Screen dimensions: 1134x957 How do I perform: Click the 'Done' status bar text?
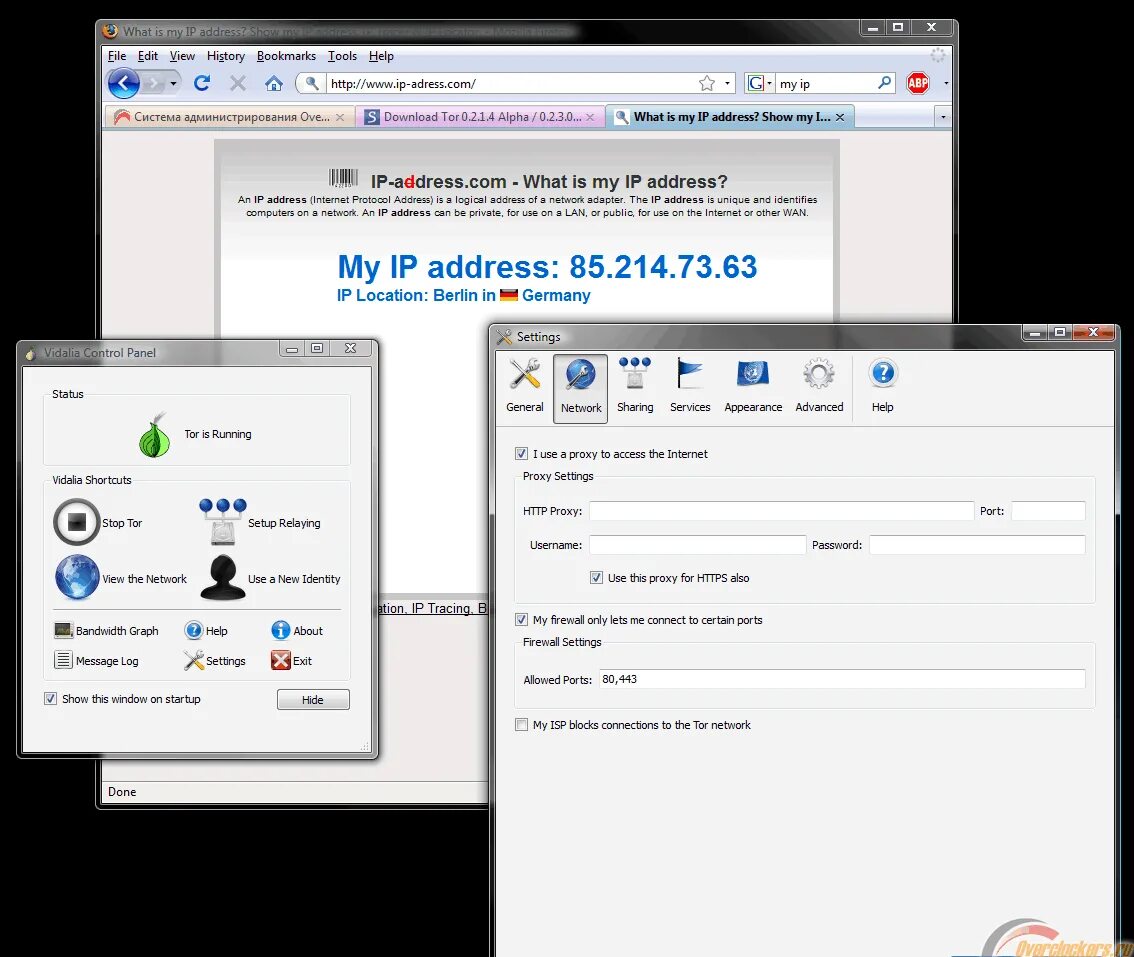pyautogui.click(x=122, y=791)
